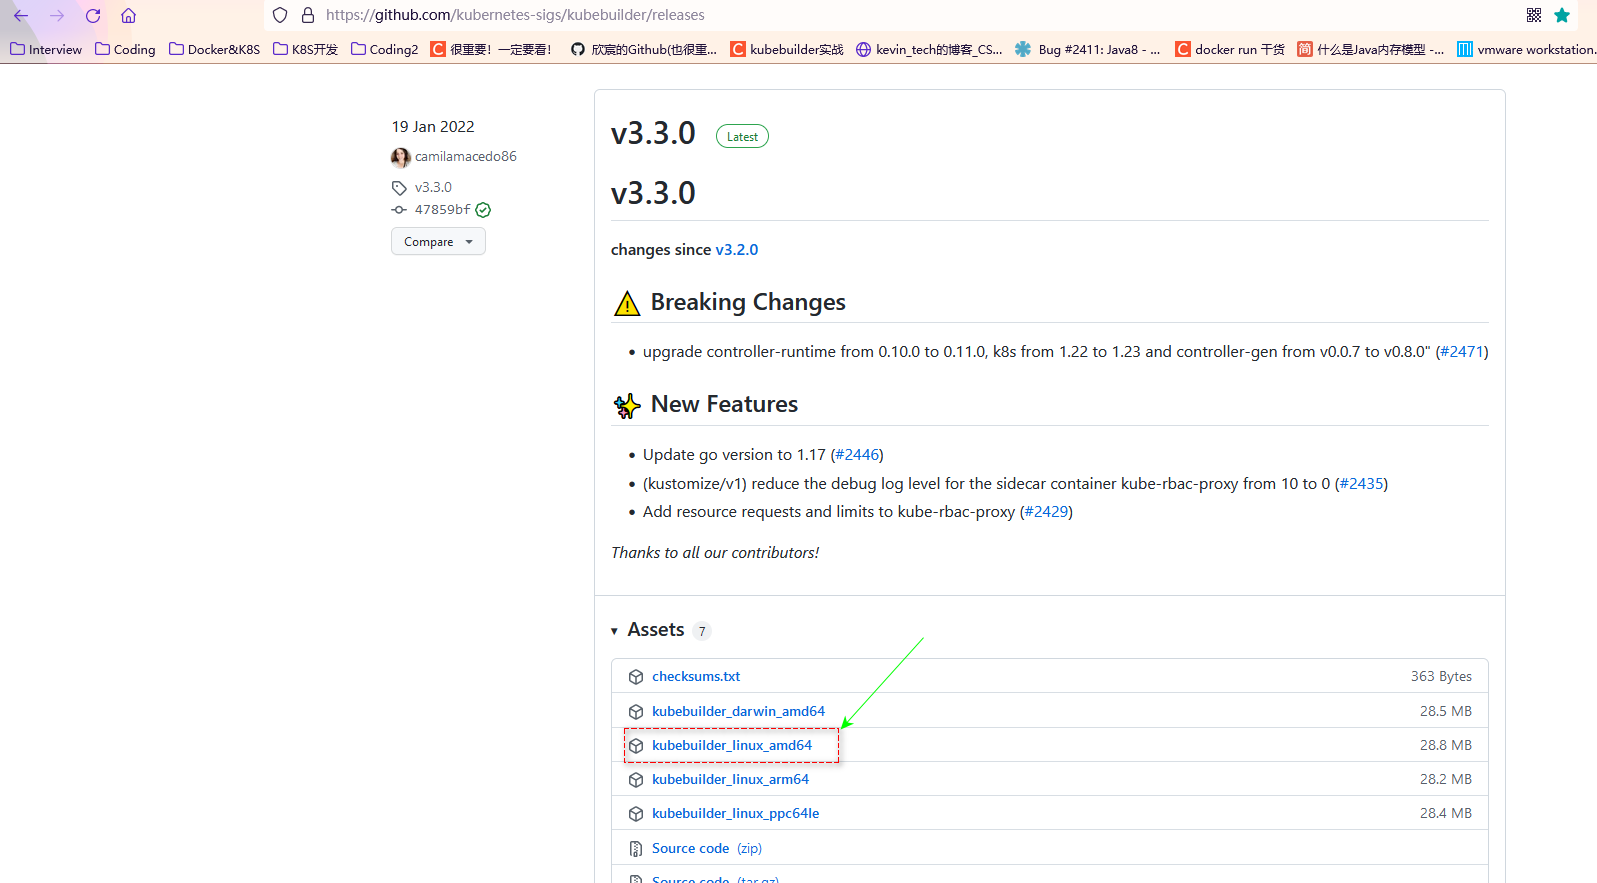The height and width of the screenshot is (883, 1597).
Task: Click the New Features sparkles icon
Action: [627, 405]
